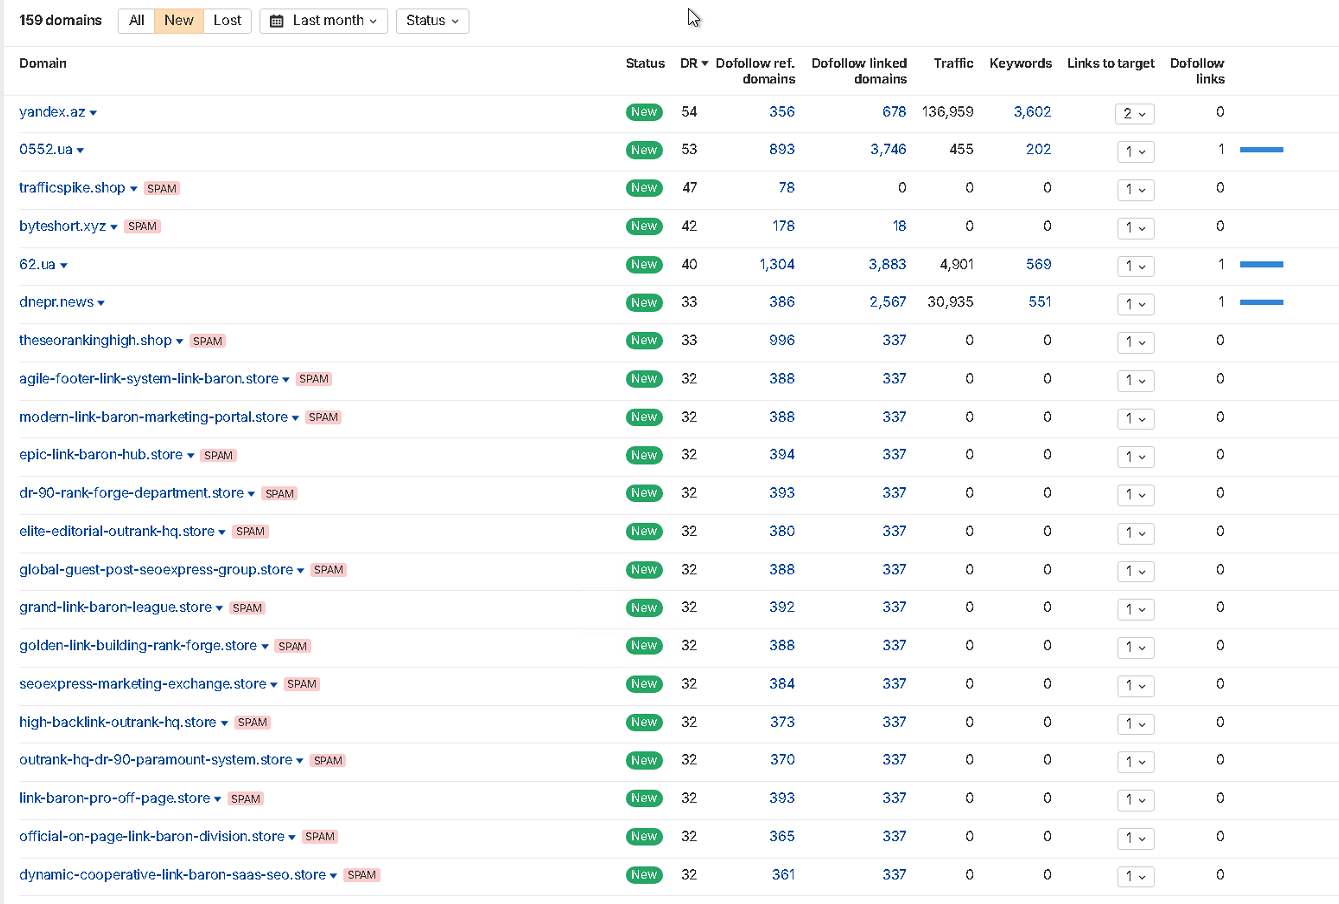Click the 356 dofollow ref. domains for yandex.az
Viewport: 1339px width, 904px height.
pos(782,112)
